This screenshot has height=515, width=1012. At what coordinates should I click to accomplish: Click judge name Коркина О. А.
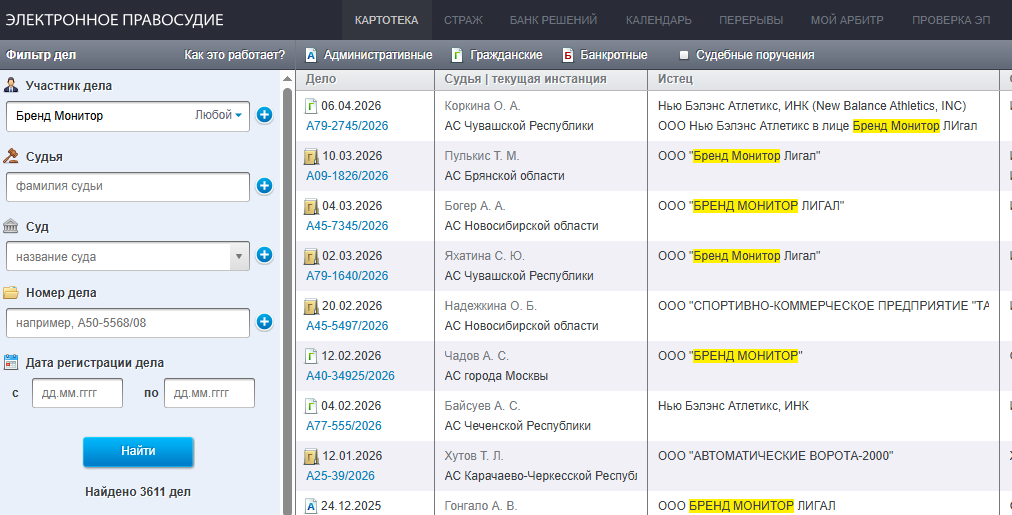(x=482, y=106)
